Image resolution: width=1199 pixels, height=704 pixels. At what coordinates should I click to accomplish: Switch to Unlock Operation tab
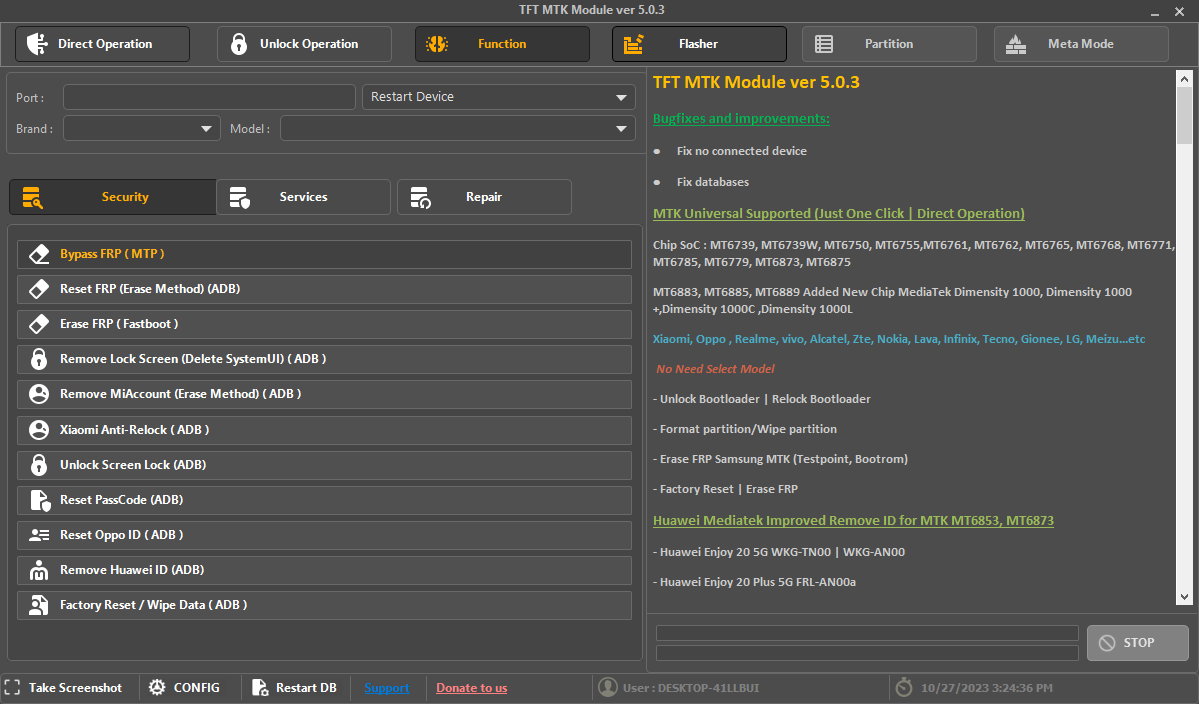pos(304,44)
